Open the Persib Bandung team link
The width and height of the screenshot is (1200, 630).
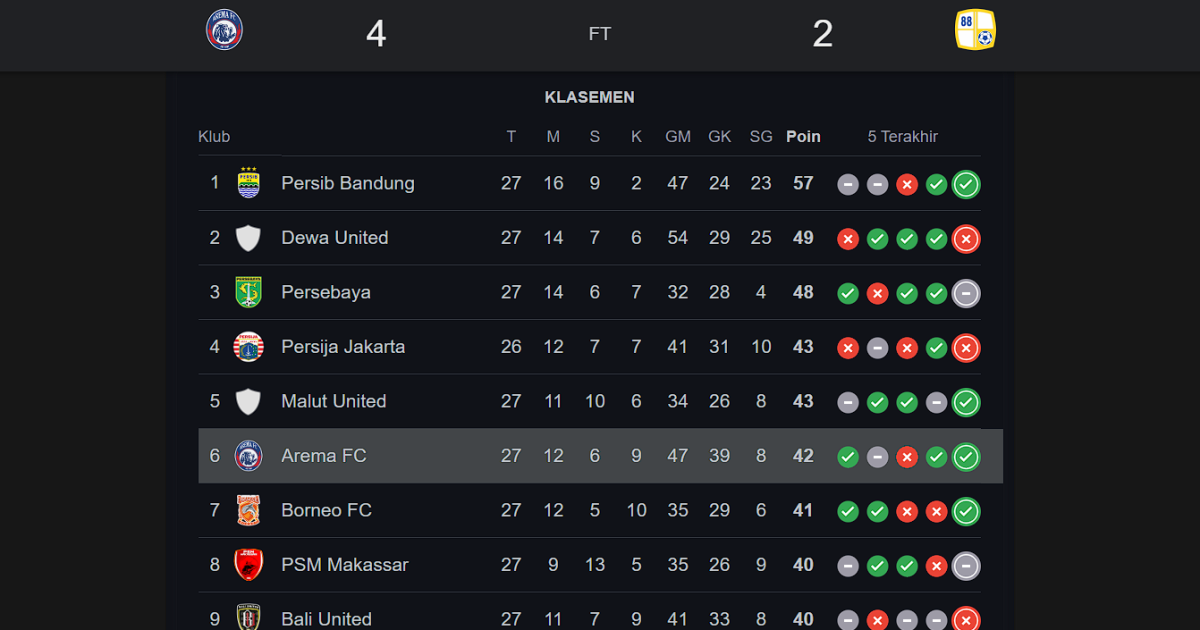(x=348, y=183)
